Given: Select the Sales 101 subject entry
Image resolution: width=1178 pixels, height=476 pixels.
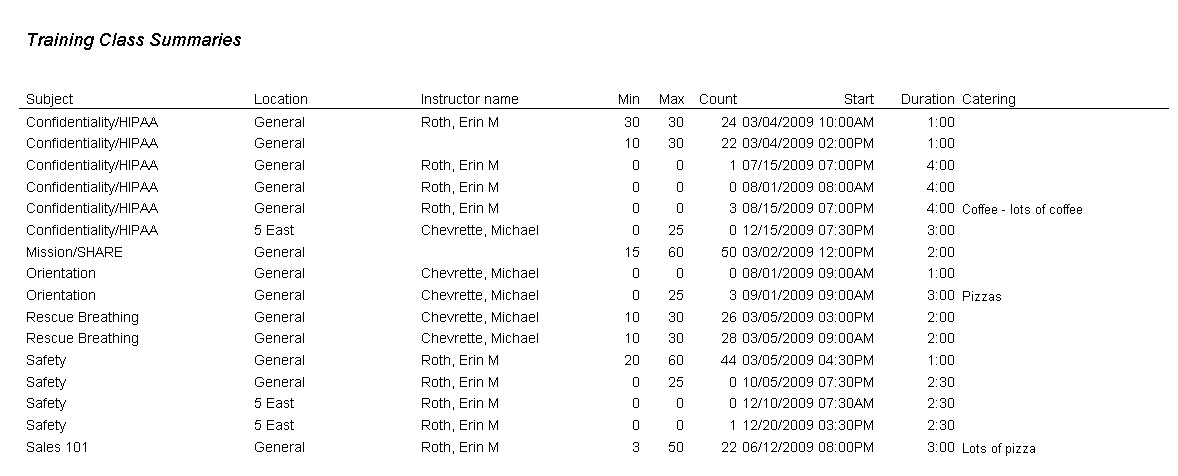Looking at the screenshot, I should coord(57,447).
